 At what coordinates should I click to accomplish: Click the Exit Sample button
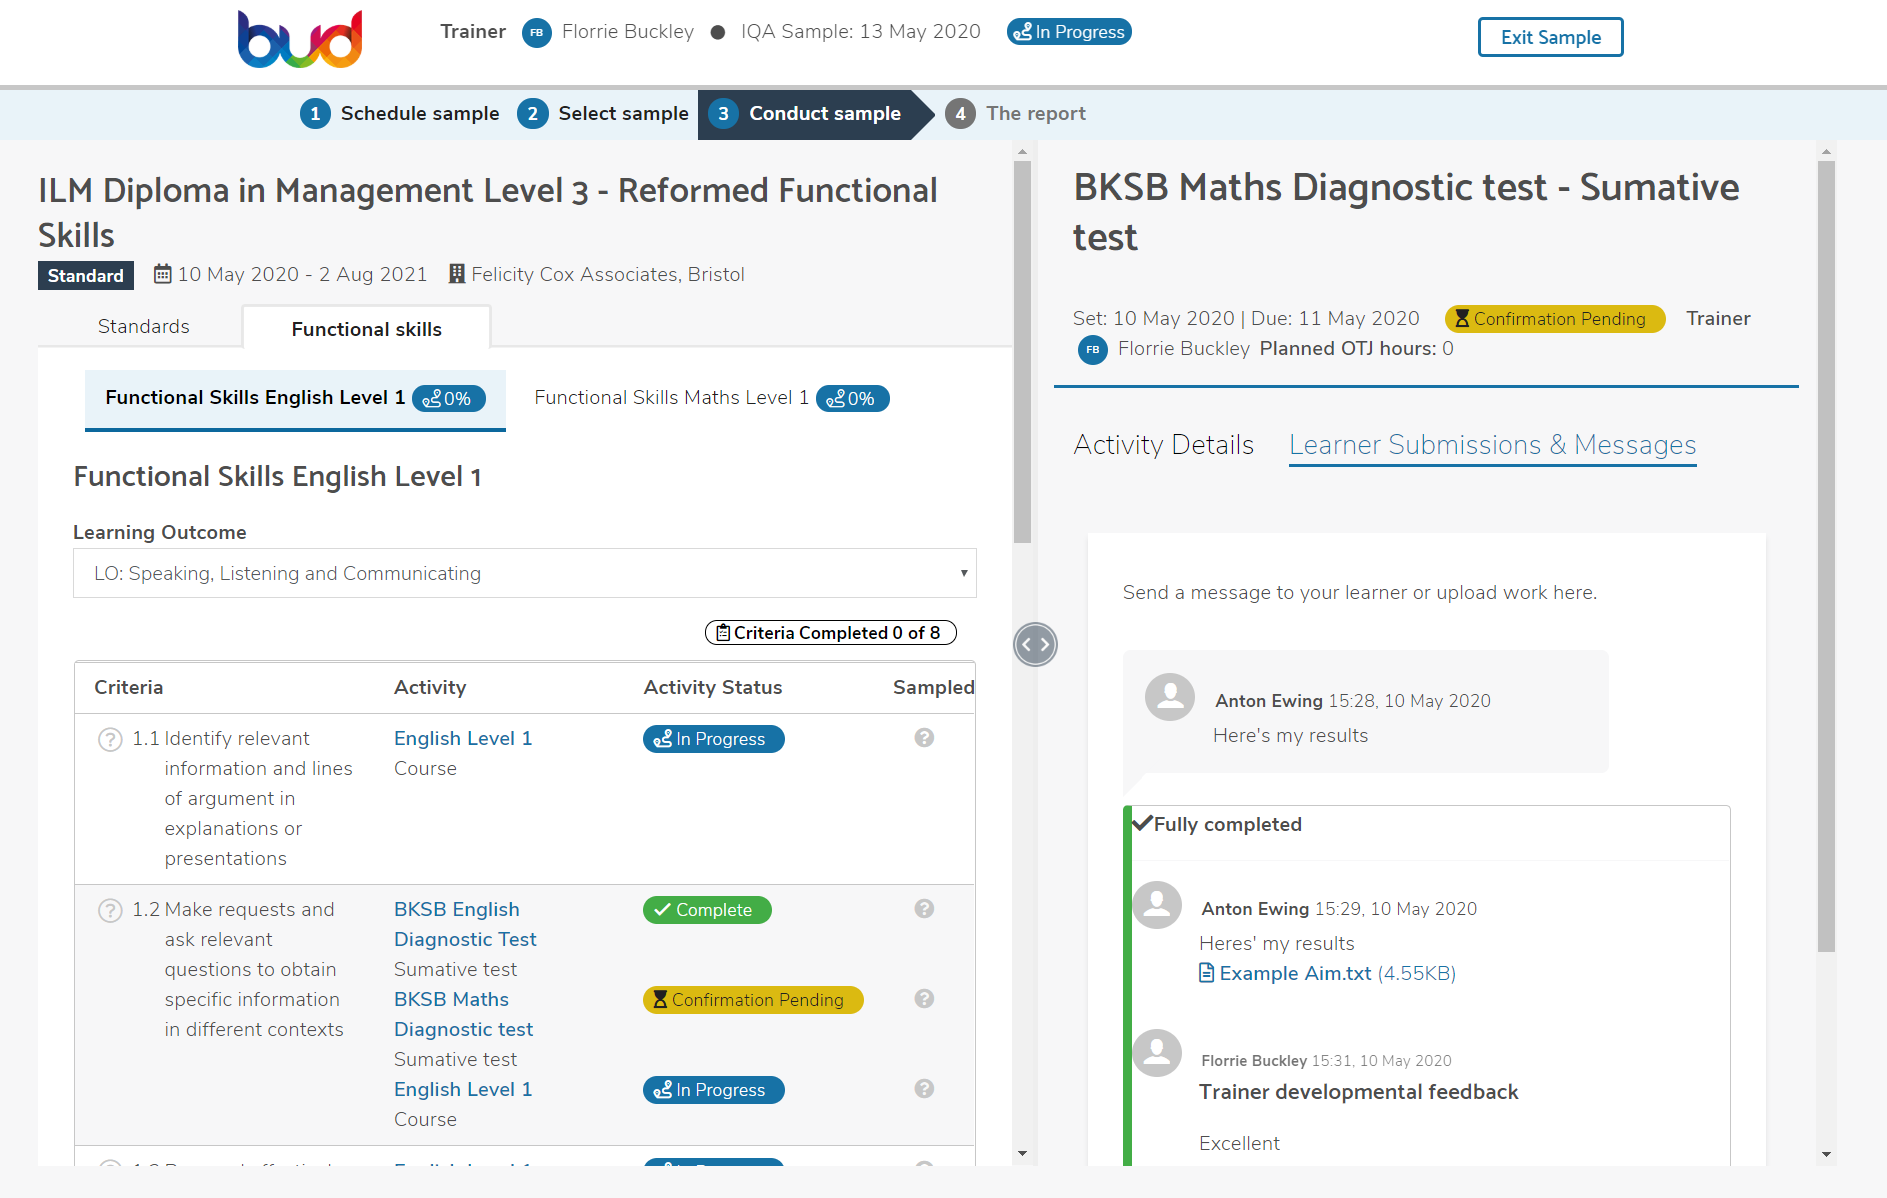(1550, 37)
